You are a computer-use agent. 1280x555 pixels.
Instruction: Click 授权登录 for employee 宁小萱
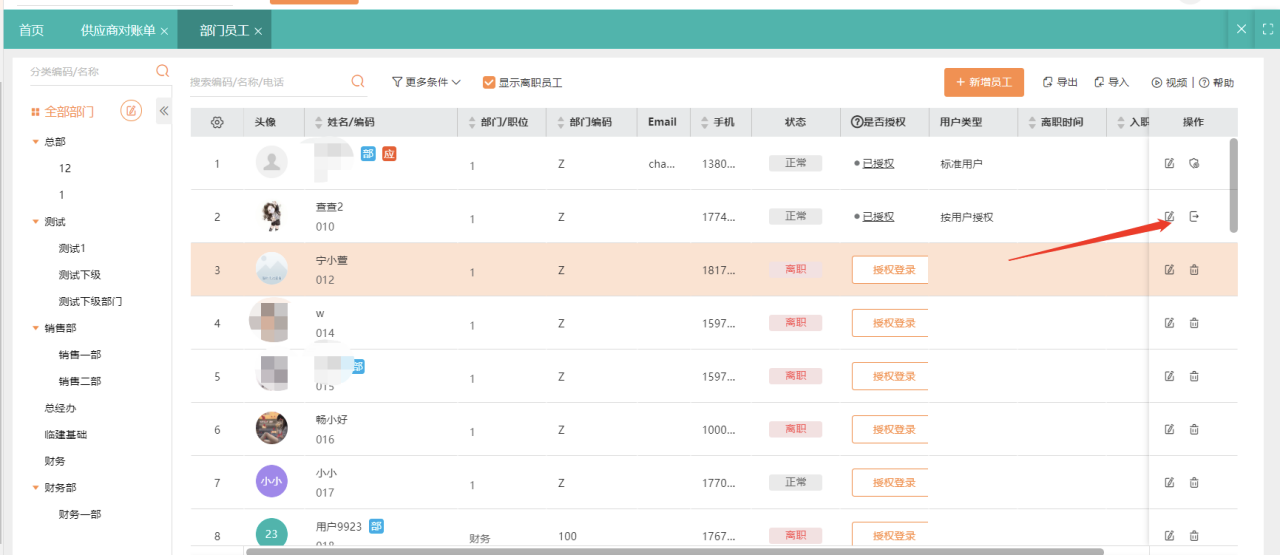(x=890, y=270)
